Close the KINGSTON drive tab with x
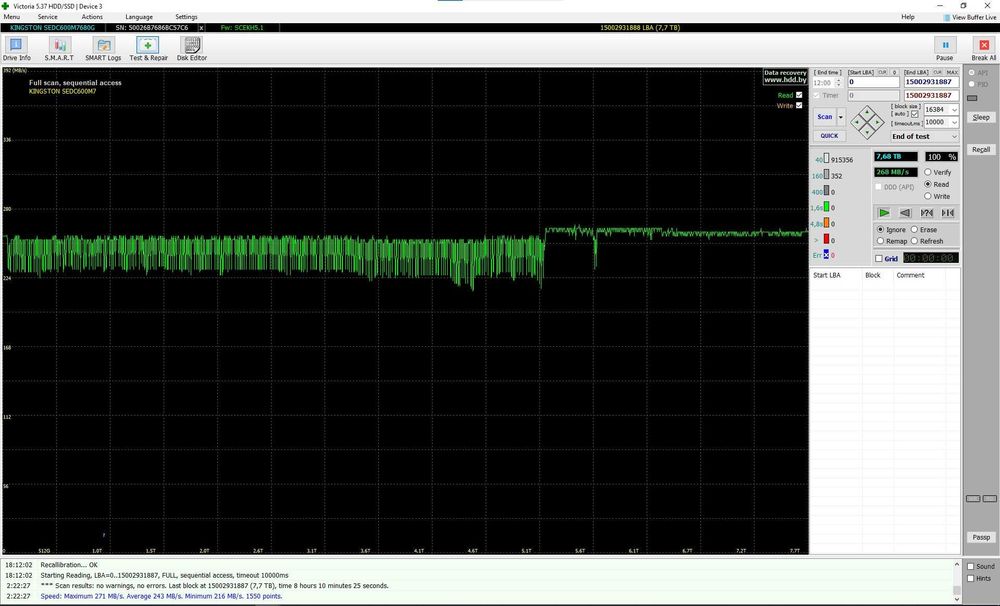1000x606 pixels. coord(202,28)
